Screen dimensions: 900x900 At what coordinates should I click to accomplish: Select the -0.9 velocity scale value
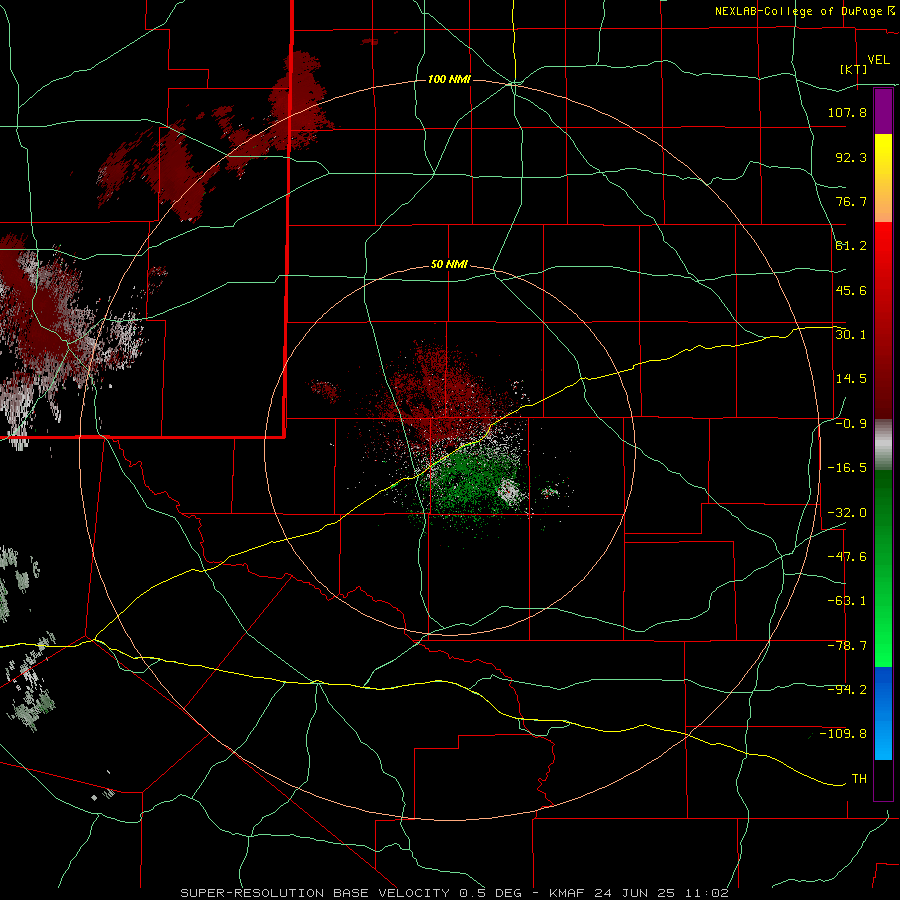(851, 423)
